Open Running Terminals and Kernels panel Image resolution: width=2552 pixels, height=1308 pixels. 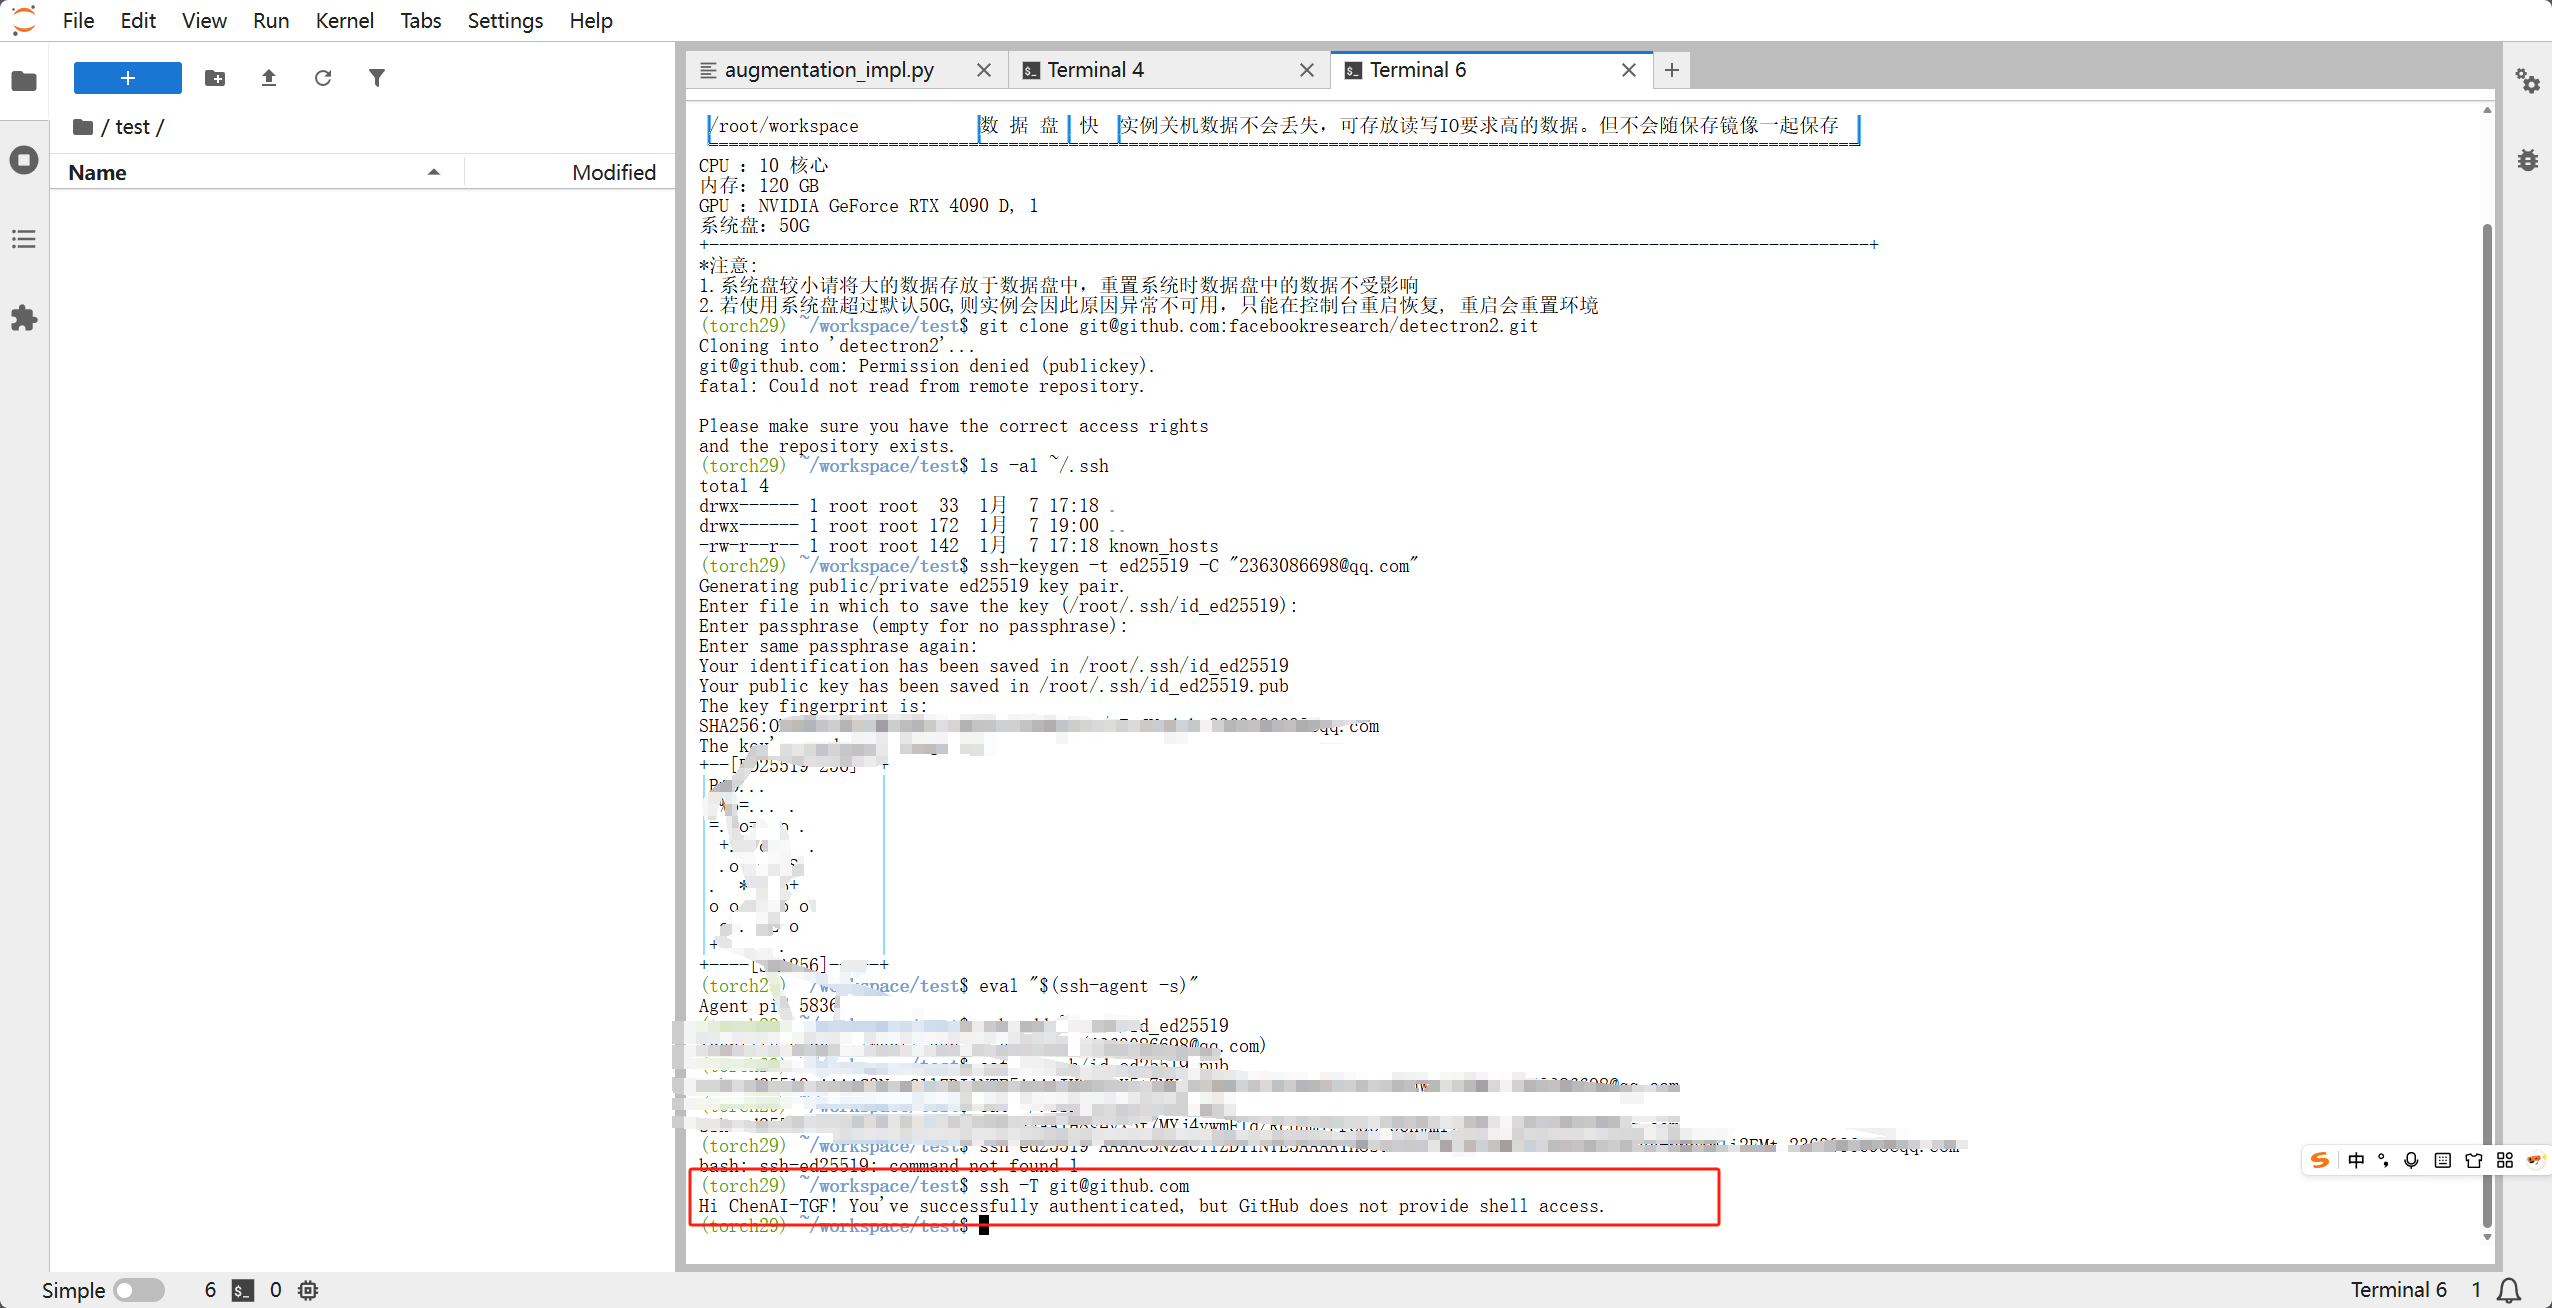(x=24, y=160)
